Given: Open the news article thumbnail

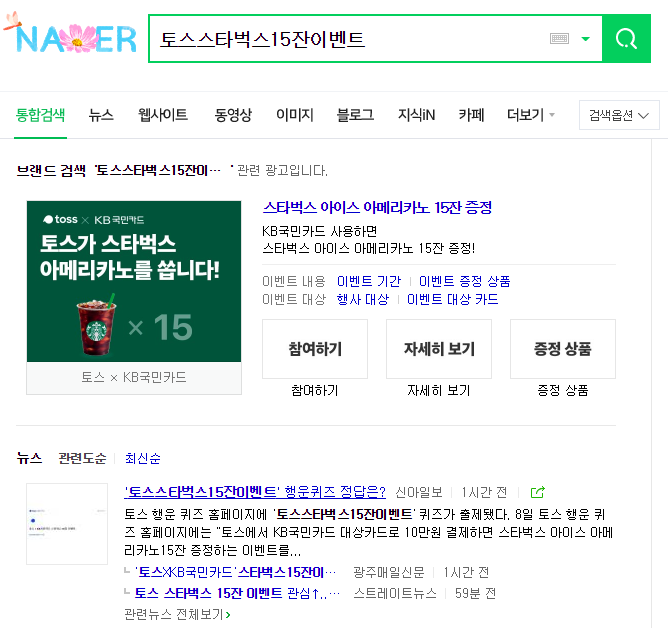Looking at the screenshot, I should tap(67, 524).
